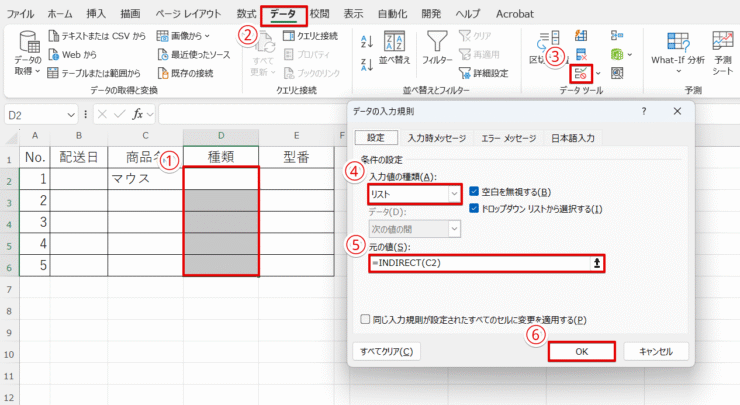Image resolution: width=740 pixels, height=405 pixels.
Task: Switch to the 表示 ribbon tab
Action: pyautogui.click(x=353, y=14)
